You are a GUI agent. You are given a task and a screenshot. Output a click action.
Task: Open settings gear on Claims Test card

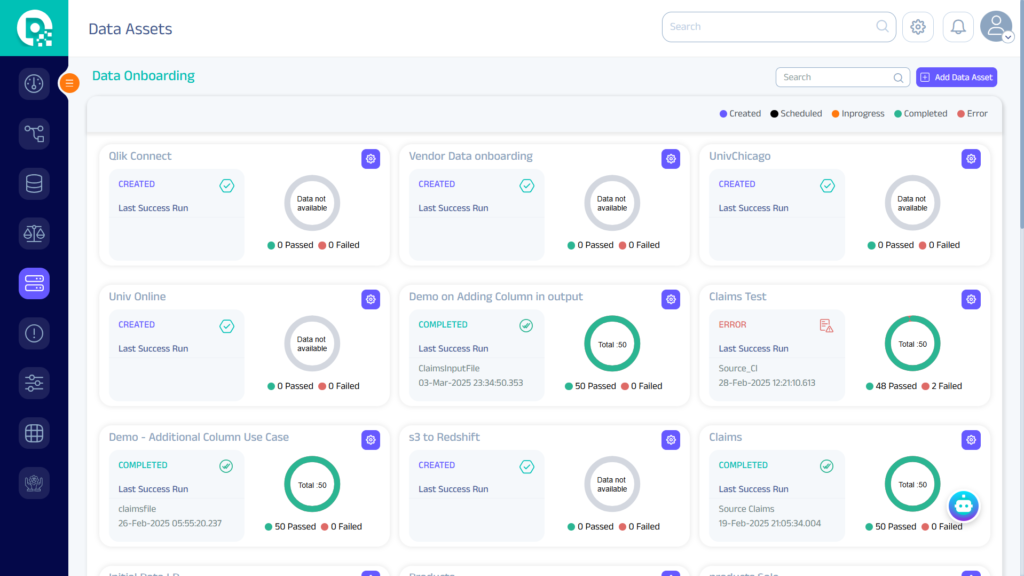[970, 299]
